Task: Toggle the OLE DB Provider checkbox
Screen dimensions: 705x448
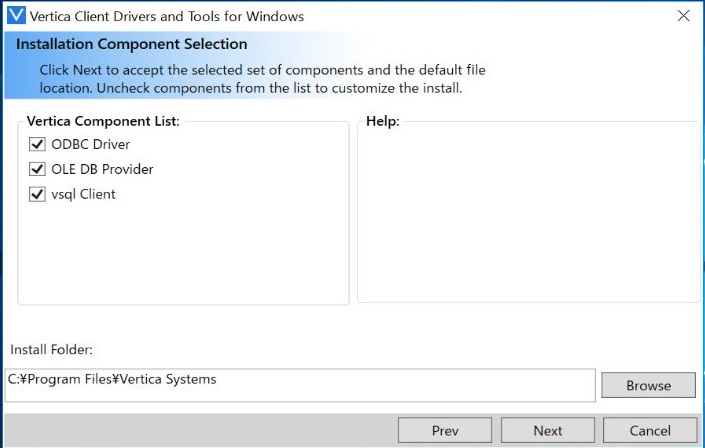Action: click(39, 170)
